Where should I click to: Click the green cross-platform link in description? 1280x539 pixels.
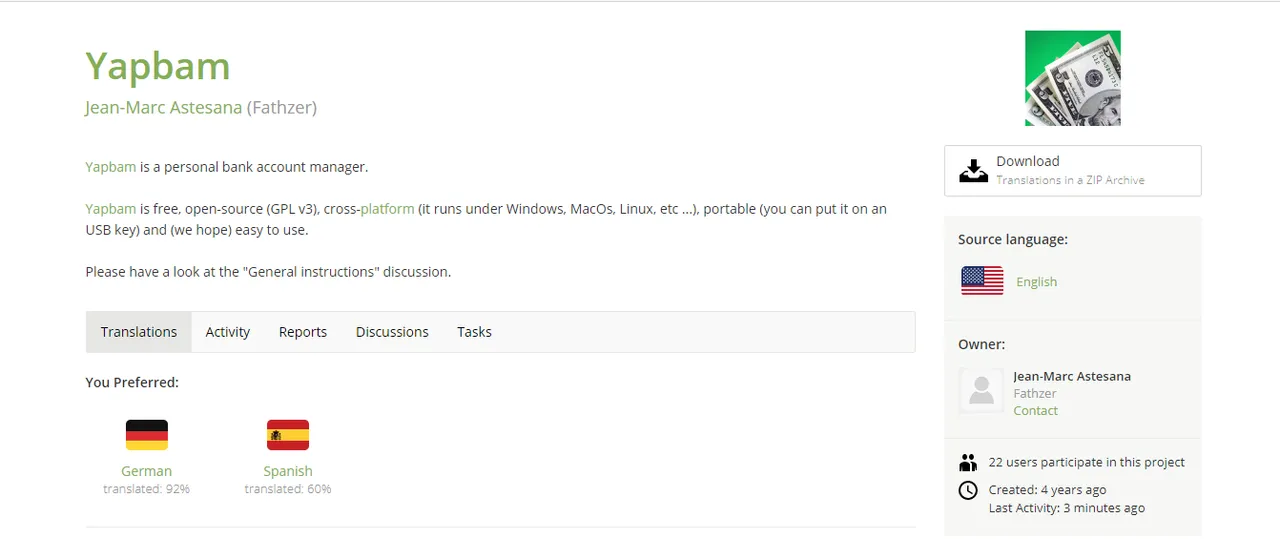point(387,209)
